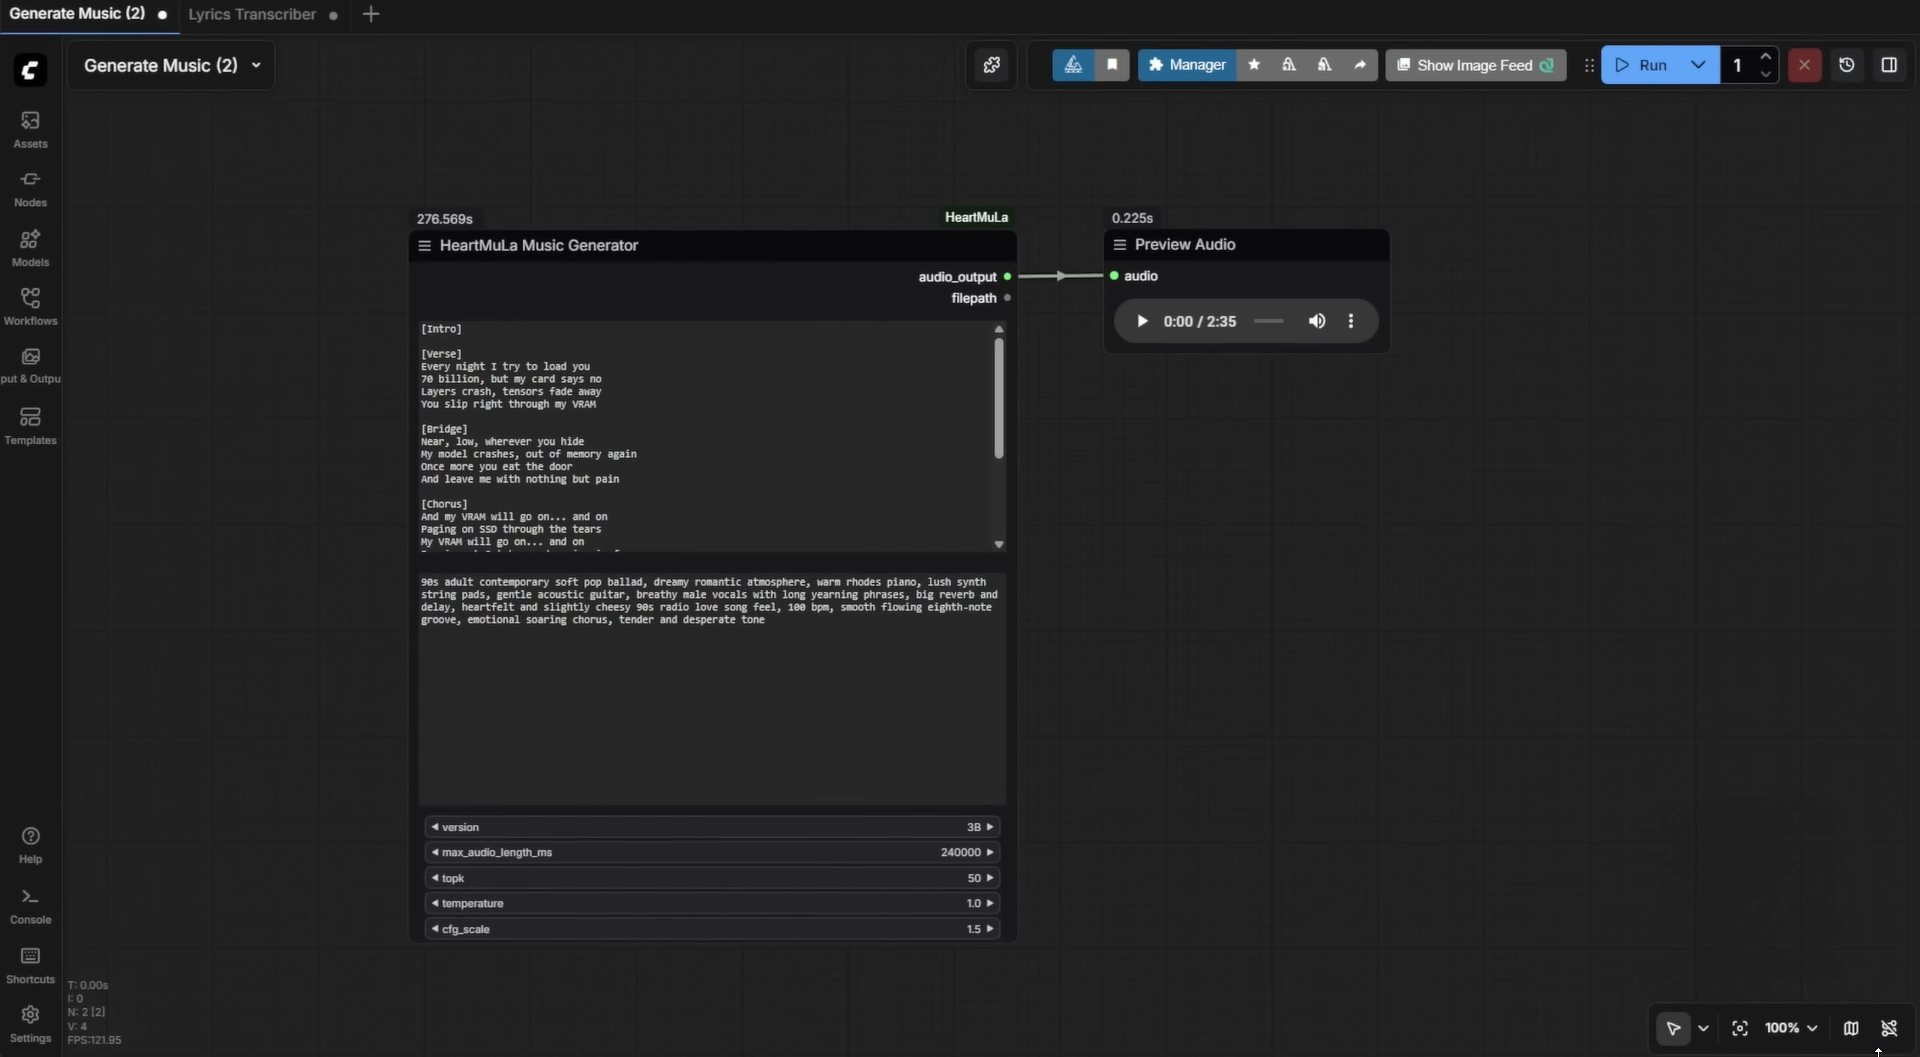Image resolution: width=1920 pixels, height=1057 pixels.
Task: Toggle link visibility in canvas toolbar
Action: [x=1889, y=1028]
